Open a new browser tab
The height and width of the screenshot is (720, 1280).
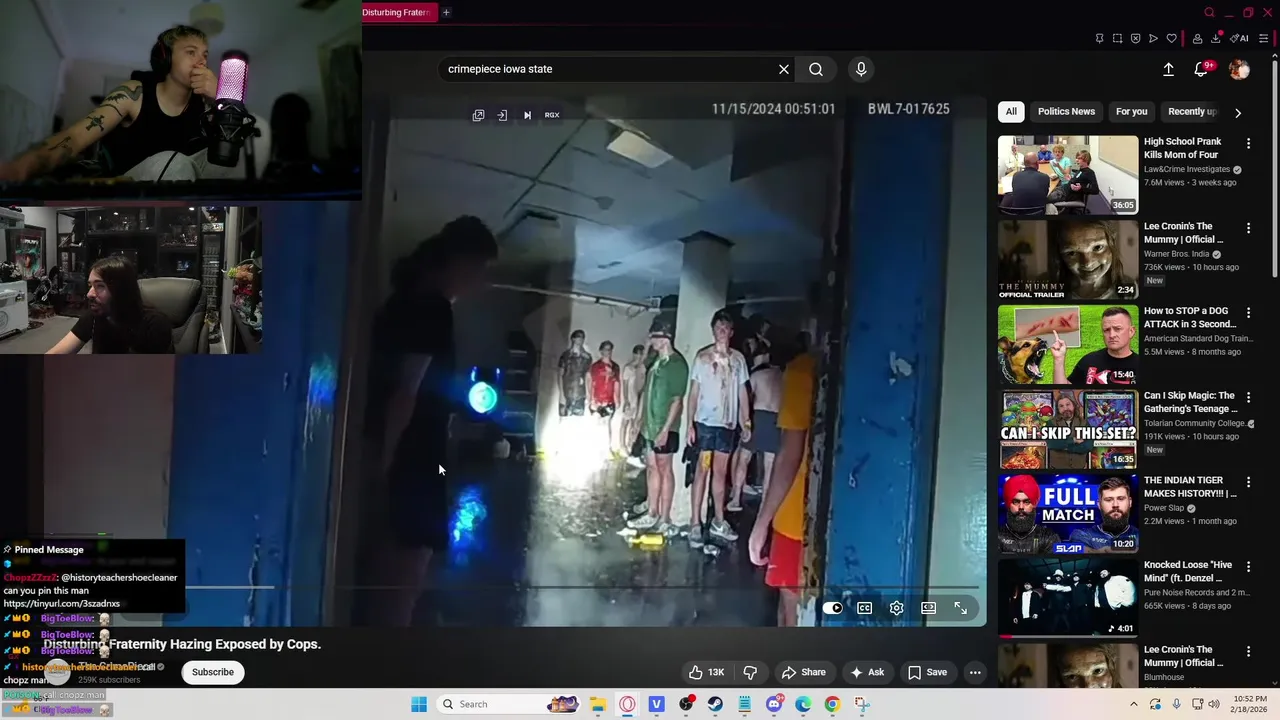pyautogui.click(x=446, y=12)
